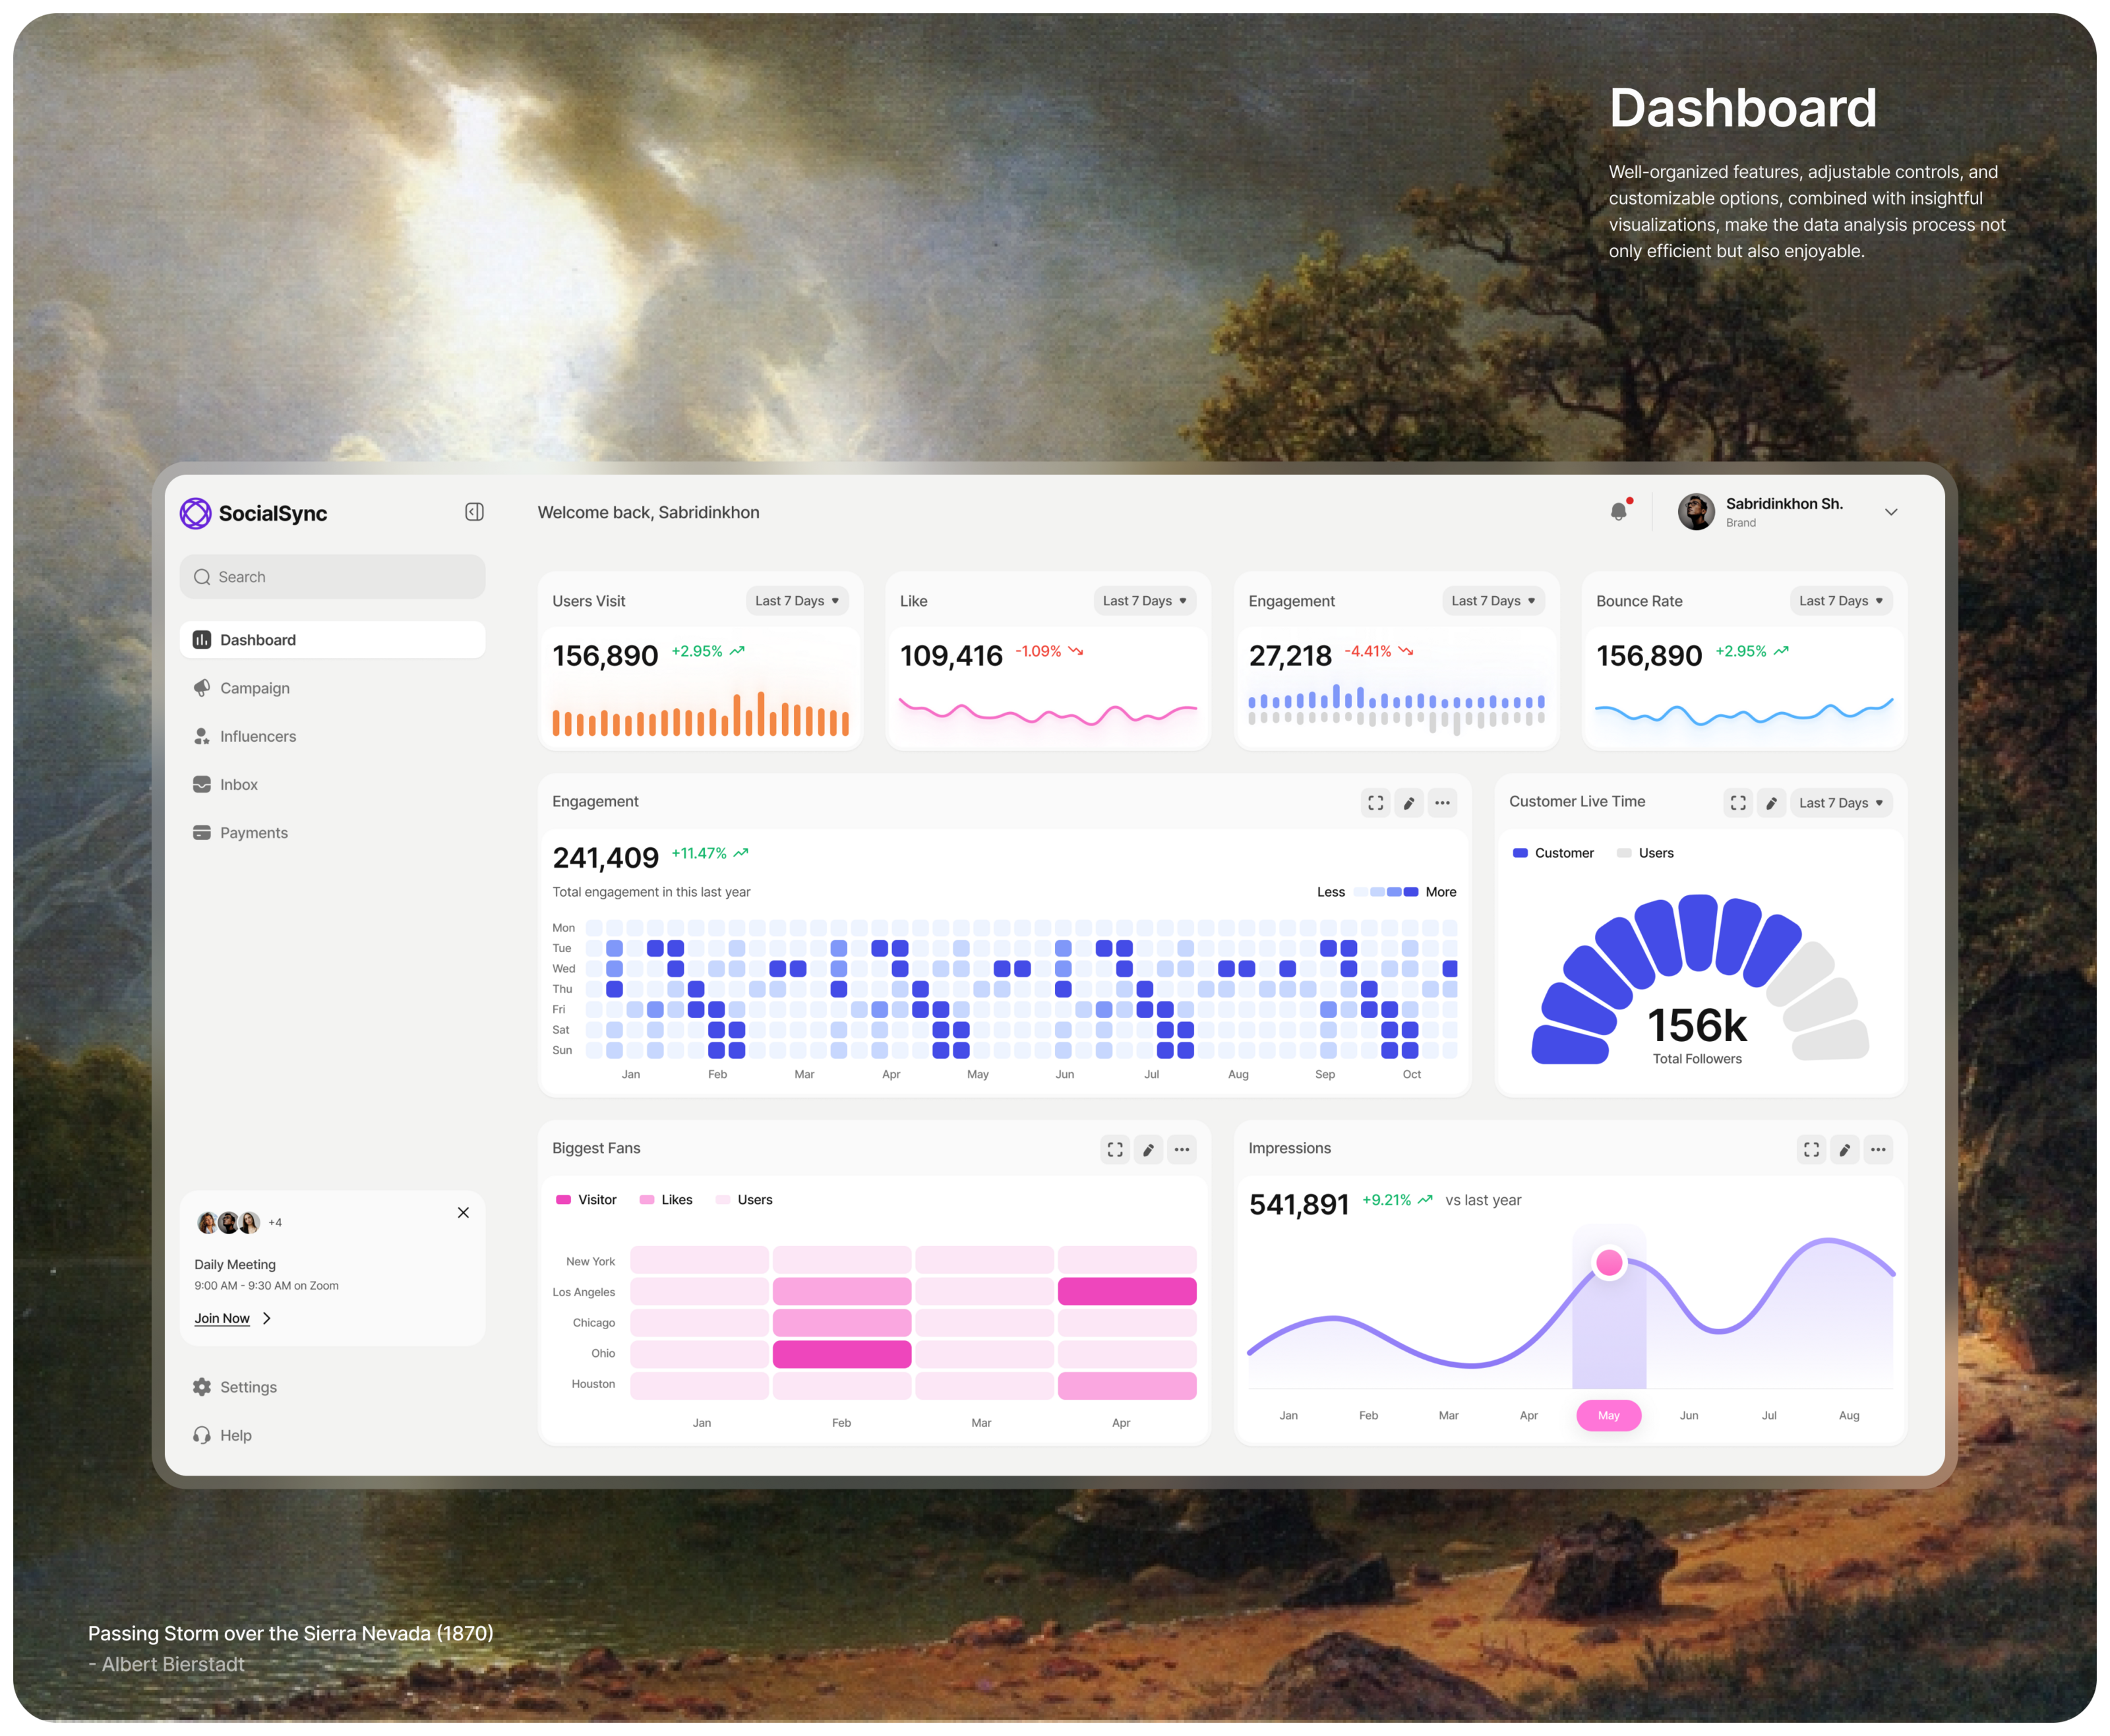The height and width of the screenshot is (1736, 2110).
Task: Open Campaign in the sidebar
Action: [x=254, y=688]
